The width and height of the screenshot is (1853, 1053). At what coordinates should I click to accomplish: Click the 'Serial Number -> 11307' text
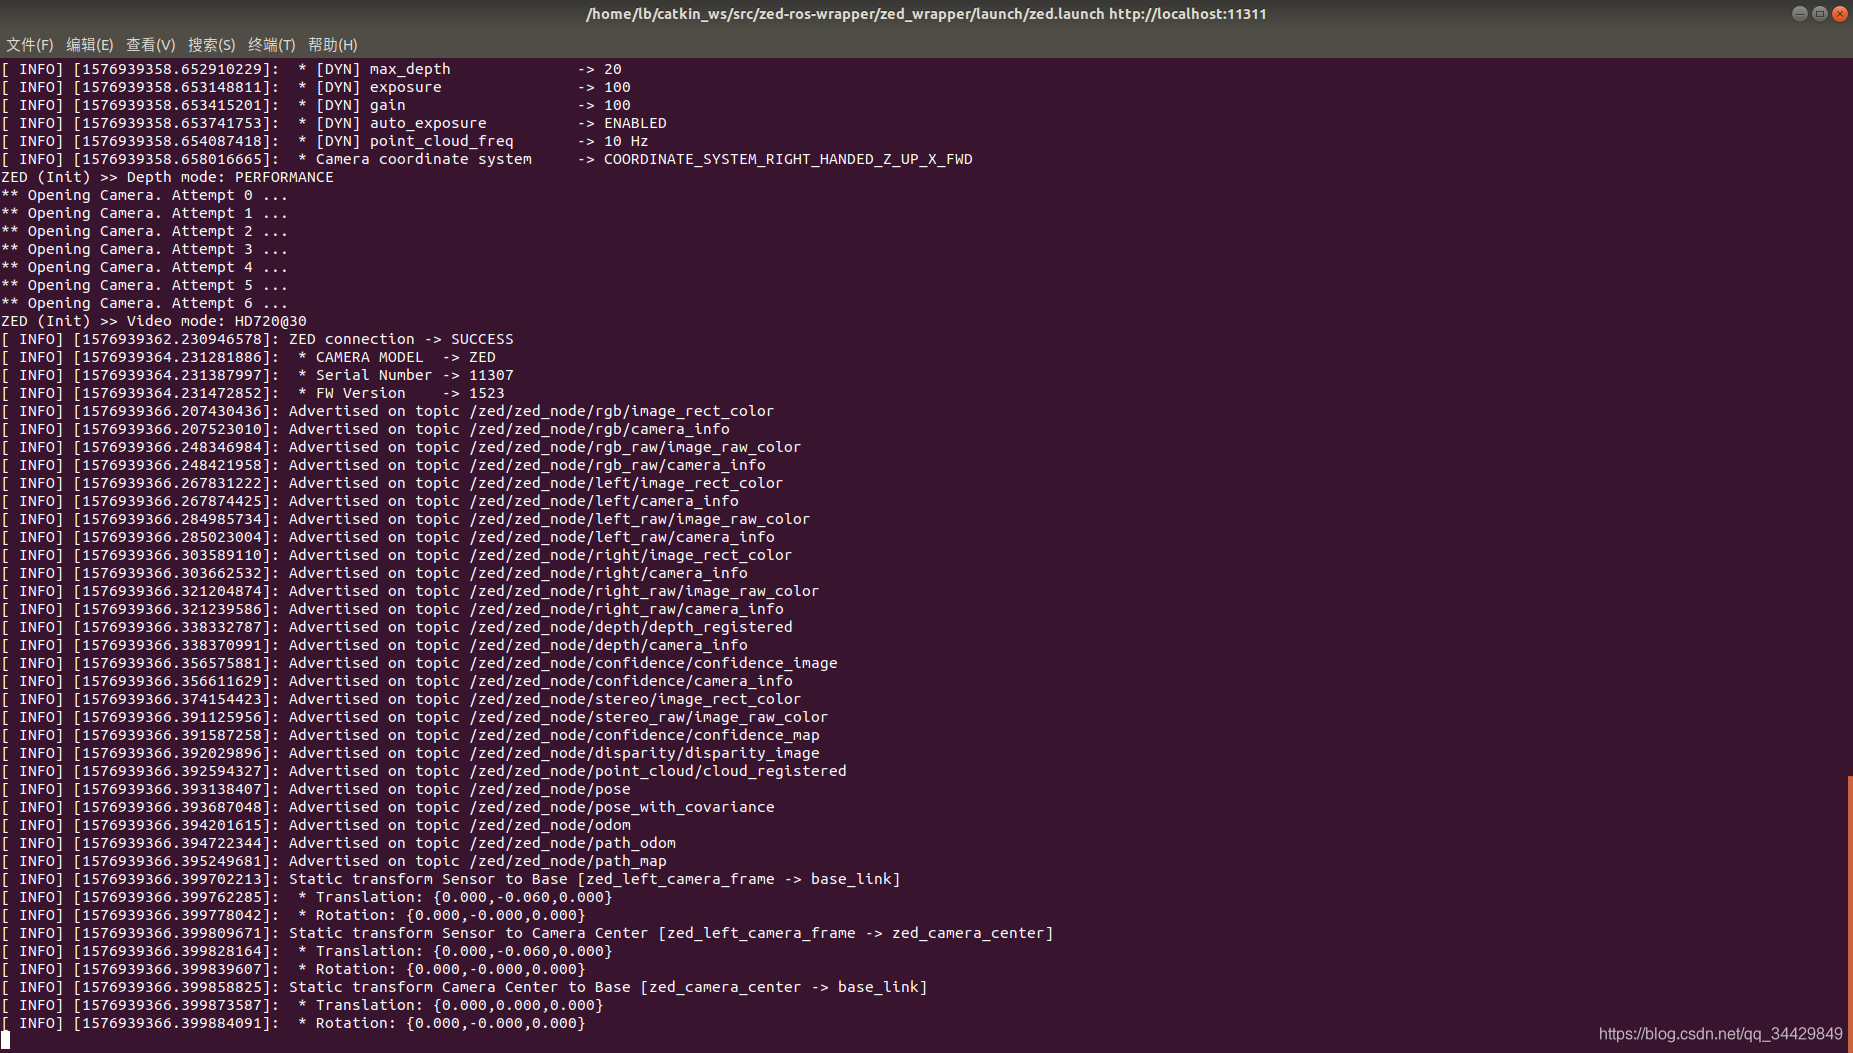tap(415, 375)
